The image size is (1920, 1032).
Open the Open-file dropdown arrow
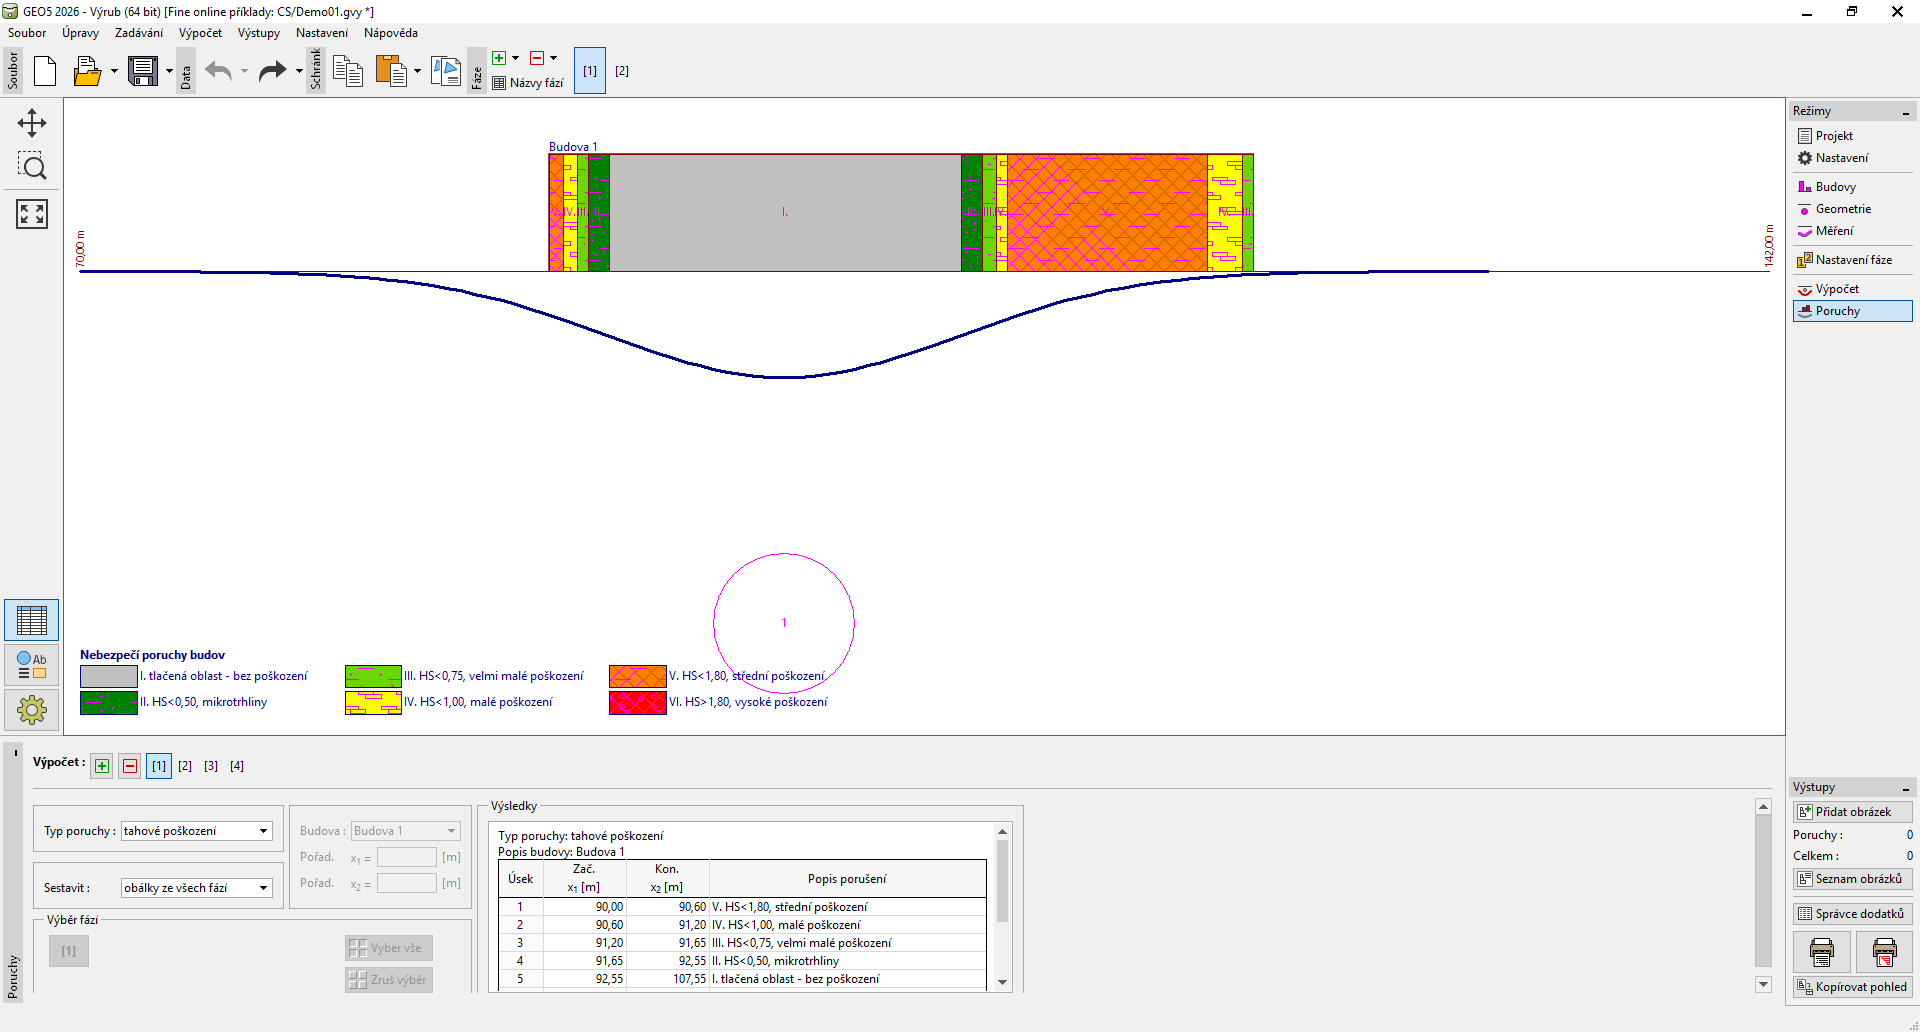(x=114, y=71)
